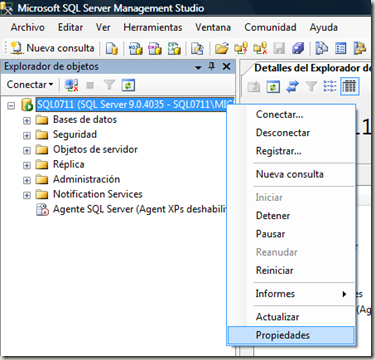This screenshot has height=360, width=375.
Task: Open the Informes submenu
Action: click(291, 294)
